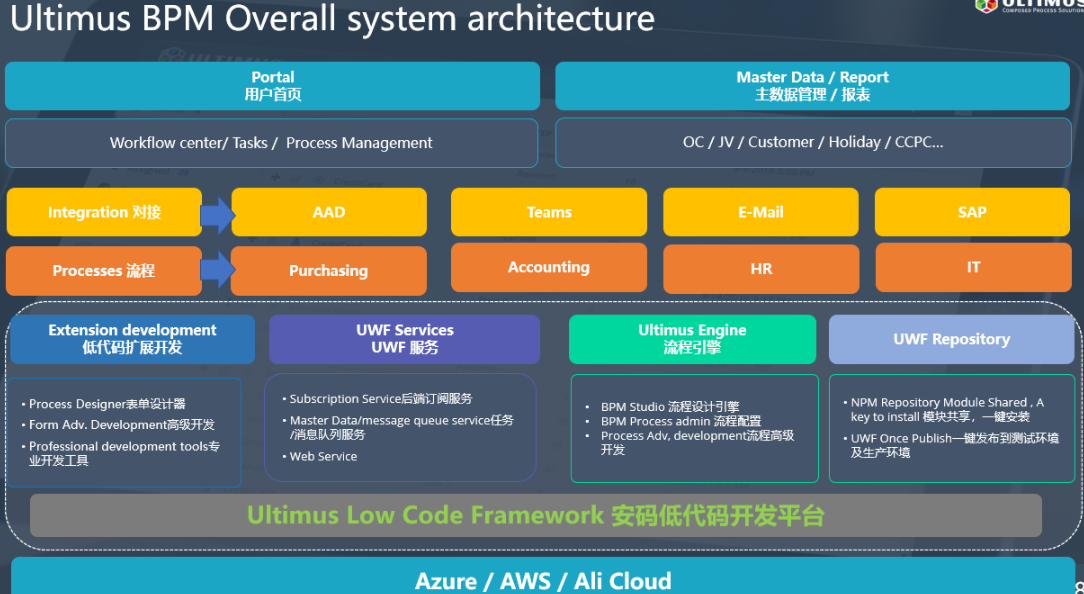
Task: Select the AAD integration block
Action: (x=329, y=212)
